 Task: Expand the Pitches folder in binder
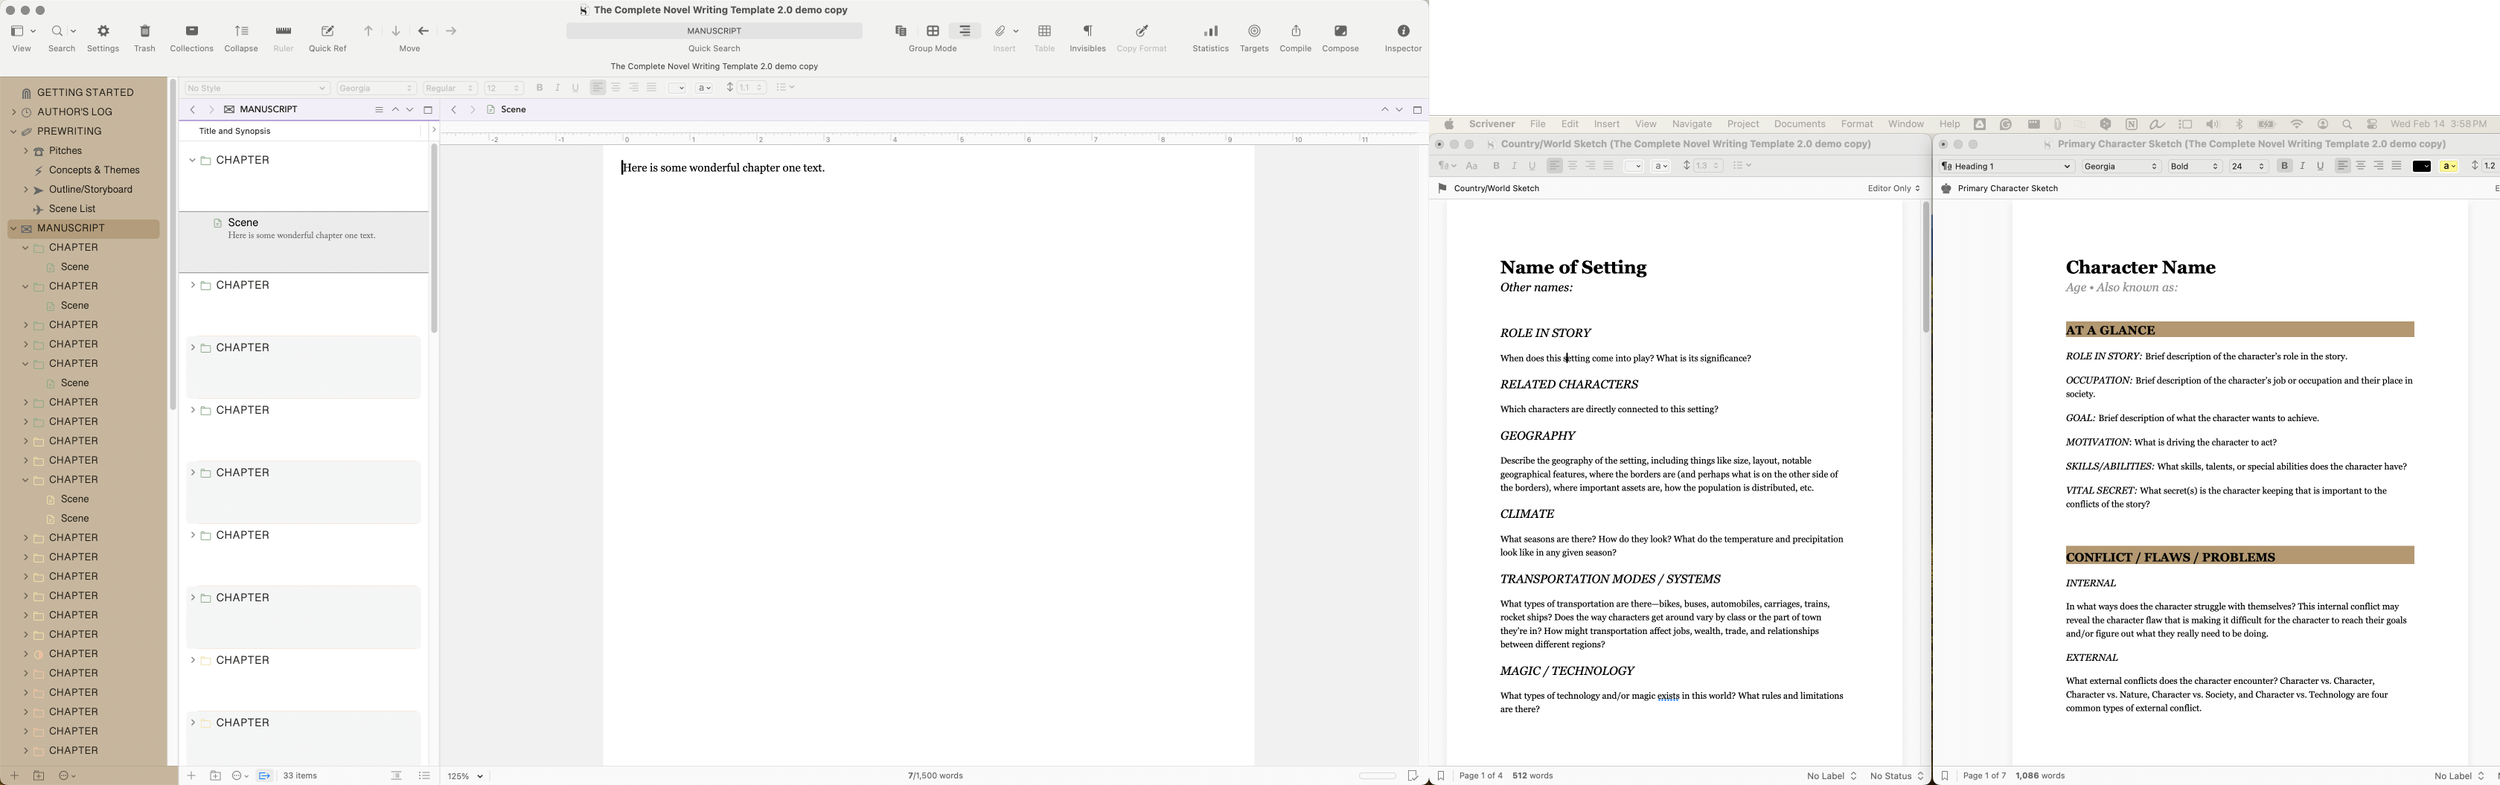(x=25, y=151)
